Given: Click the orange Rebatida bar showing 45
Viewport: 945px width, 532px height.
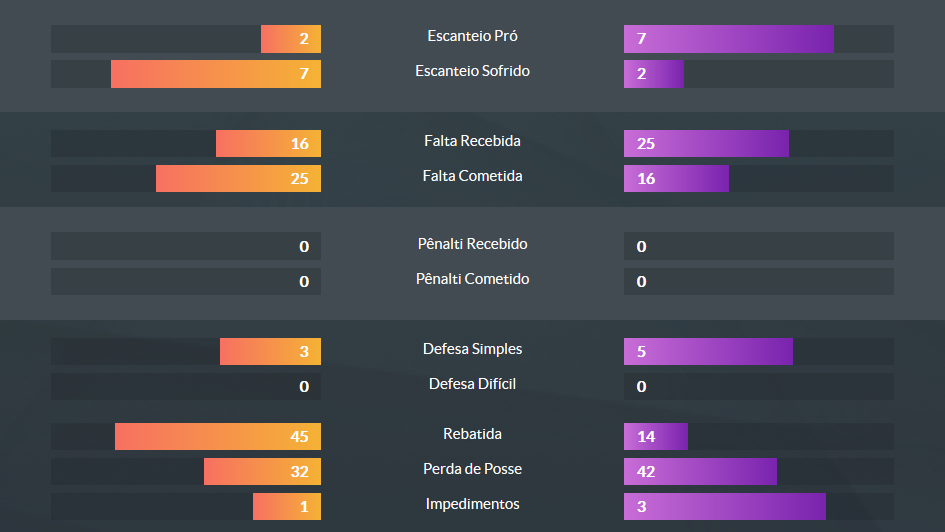Looking at the screenshot, I should pyautogui.click(x=218, y=436).
